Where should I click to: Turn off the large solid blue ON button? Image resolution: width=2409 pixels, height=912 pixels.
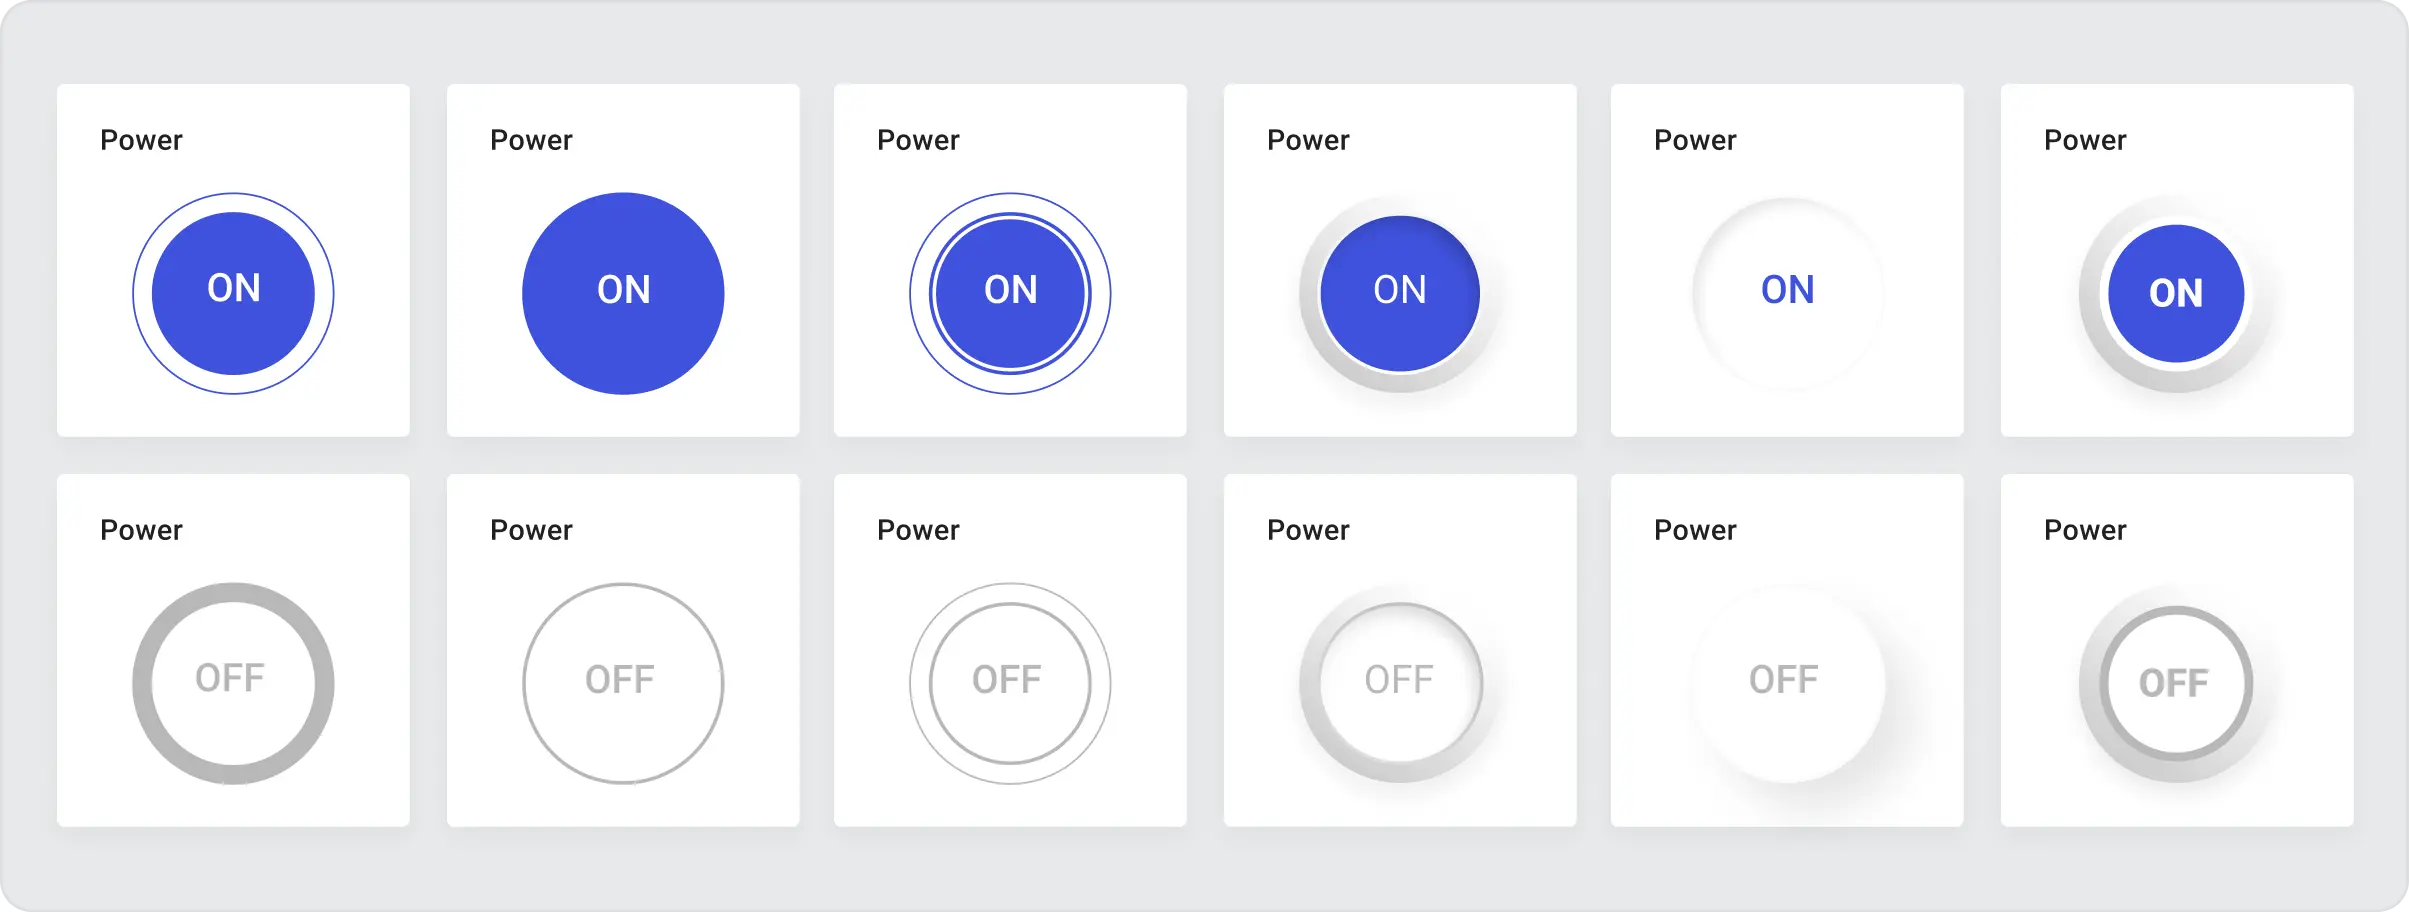pyautogui.click(x=623, y=293)
